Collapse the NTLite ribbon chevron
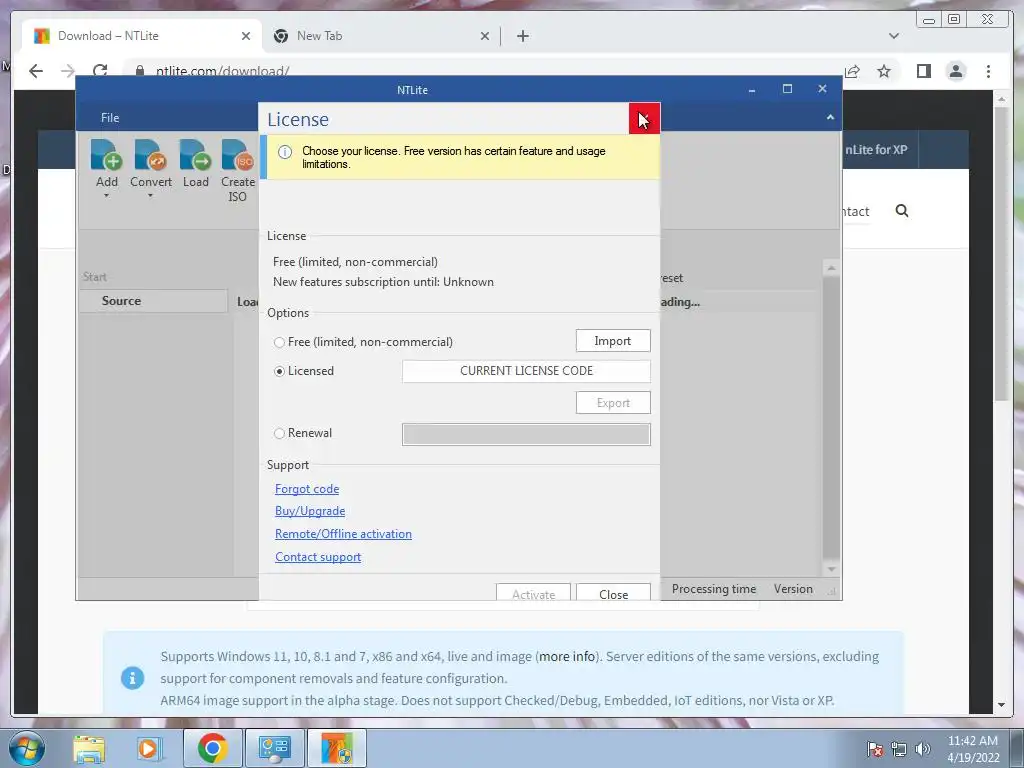This screenshot has width=1024, height=768. 830,118
